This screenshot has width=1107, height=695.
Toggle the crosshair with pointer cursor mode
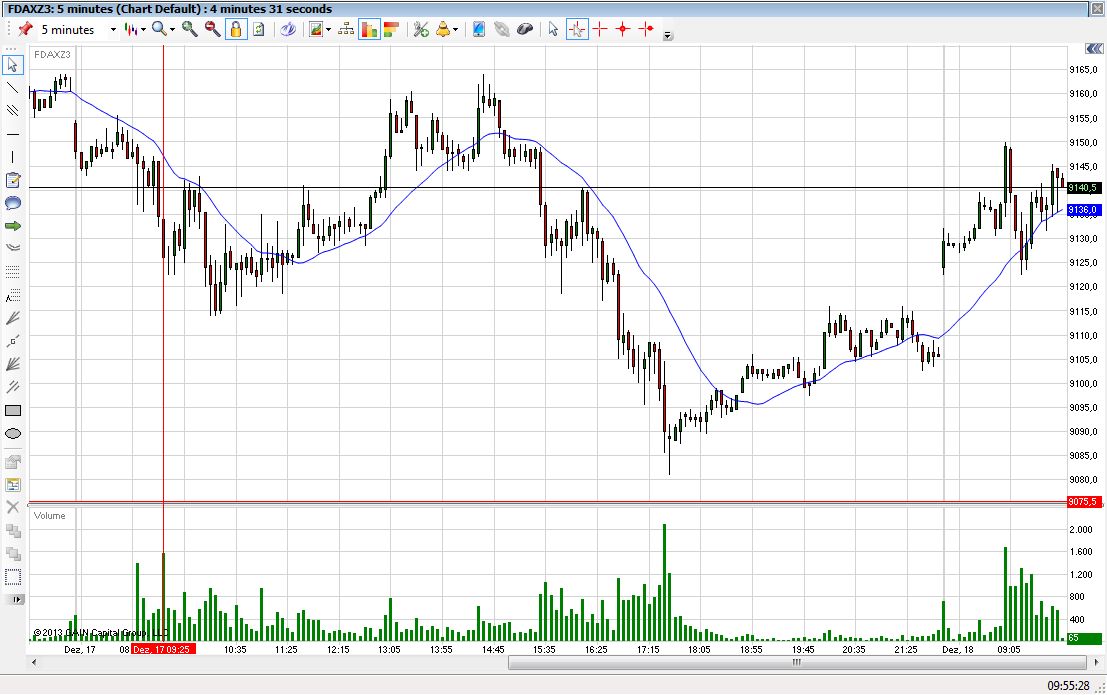577,29
